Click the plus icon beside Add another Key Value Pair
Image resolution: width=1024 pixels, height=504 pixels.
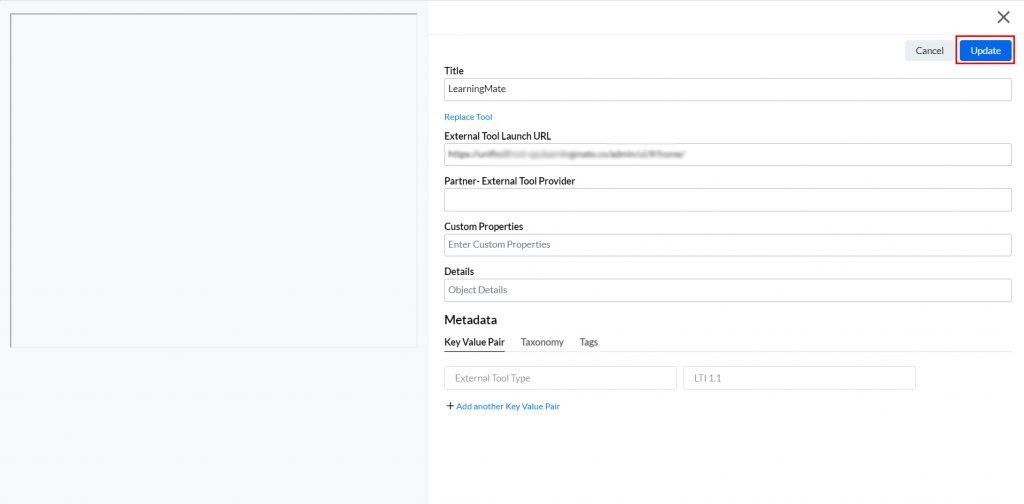click(x=450, y=406)
